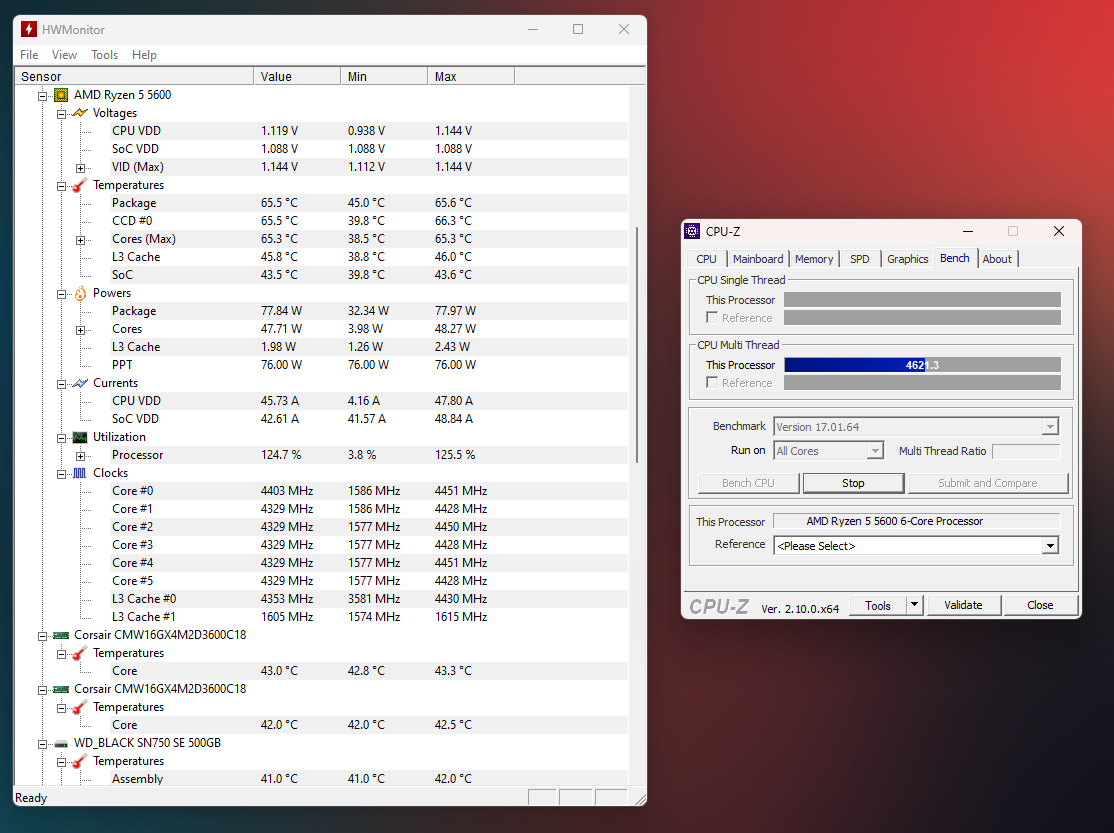Expand the Cores power entry
1114x833 pixels.
point(80,330)
